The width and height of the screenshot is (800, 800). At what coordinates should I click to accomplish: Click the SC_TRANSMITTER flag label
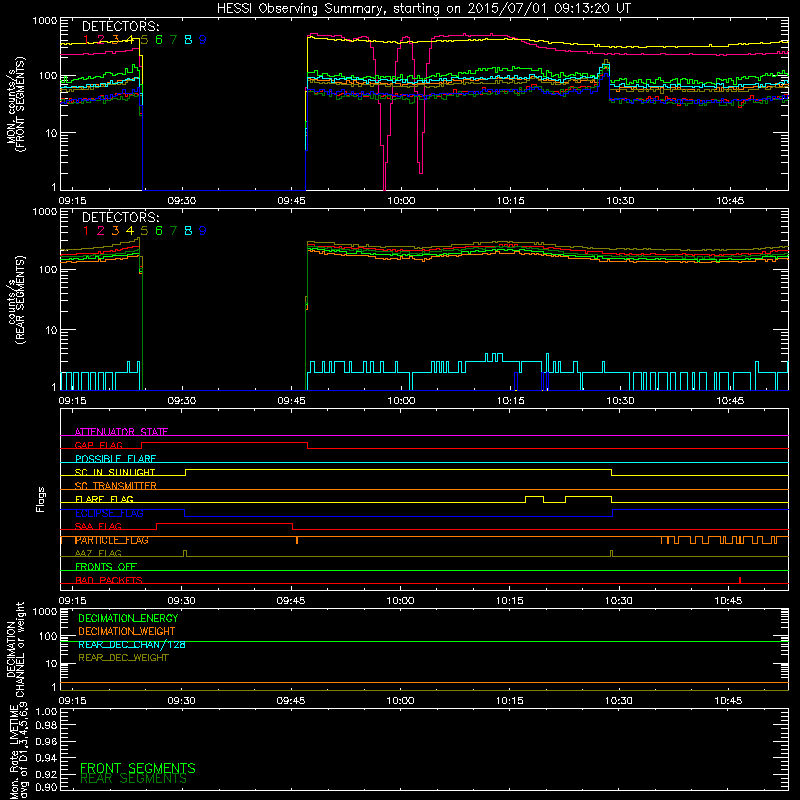pyautogui.click(x=115, y=485)
